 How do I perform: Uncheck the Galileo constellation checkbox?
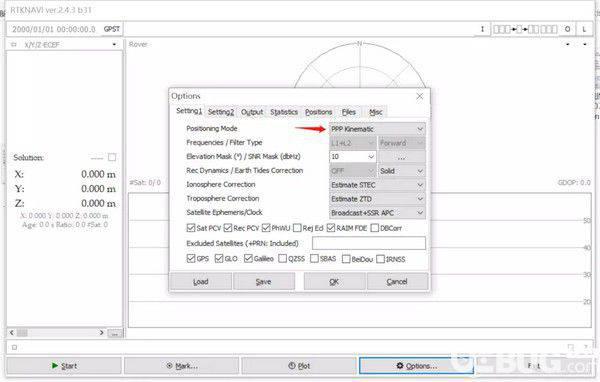point(248,259)
